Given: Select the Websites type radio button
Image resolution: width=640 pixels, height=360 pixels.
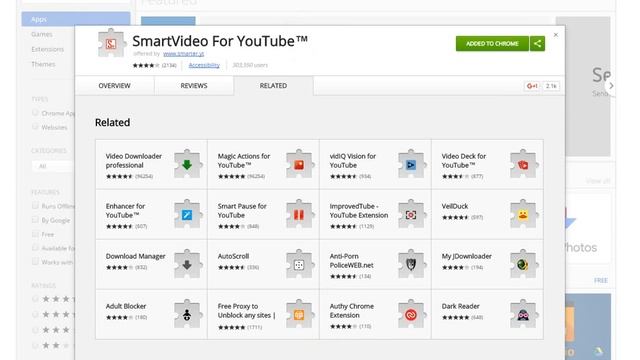Looking at the screenshot, I should point(35,127).
